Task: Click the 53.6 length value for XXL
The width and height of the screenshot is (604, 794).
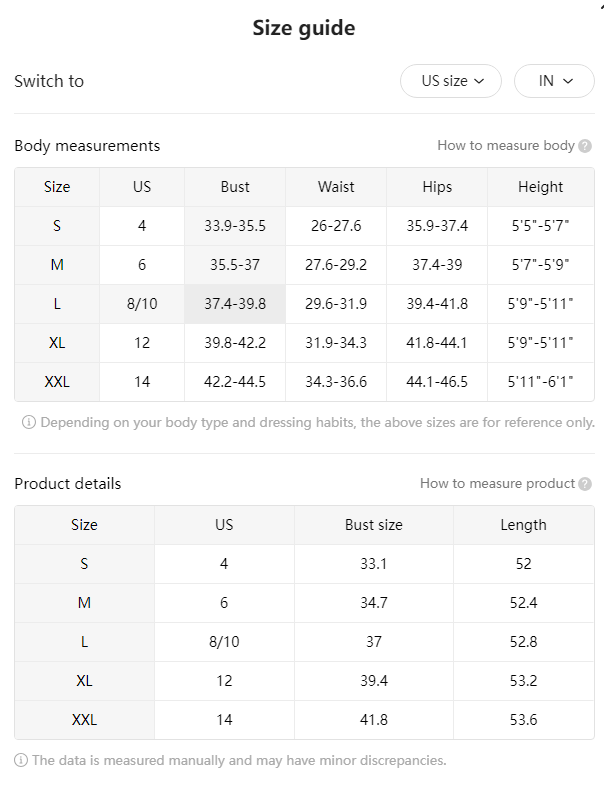Action: point(524,720)
